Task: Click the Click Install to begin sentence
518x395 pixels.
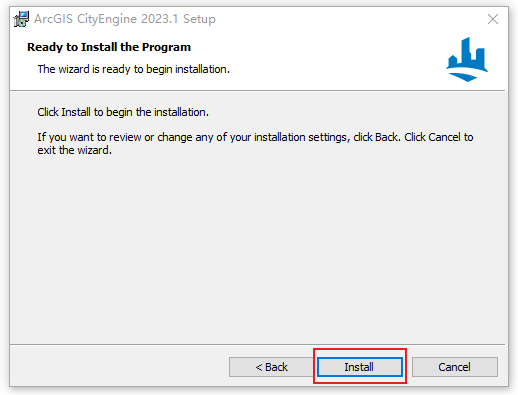Action: [x=123, y=112]
